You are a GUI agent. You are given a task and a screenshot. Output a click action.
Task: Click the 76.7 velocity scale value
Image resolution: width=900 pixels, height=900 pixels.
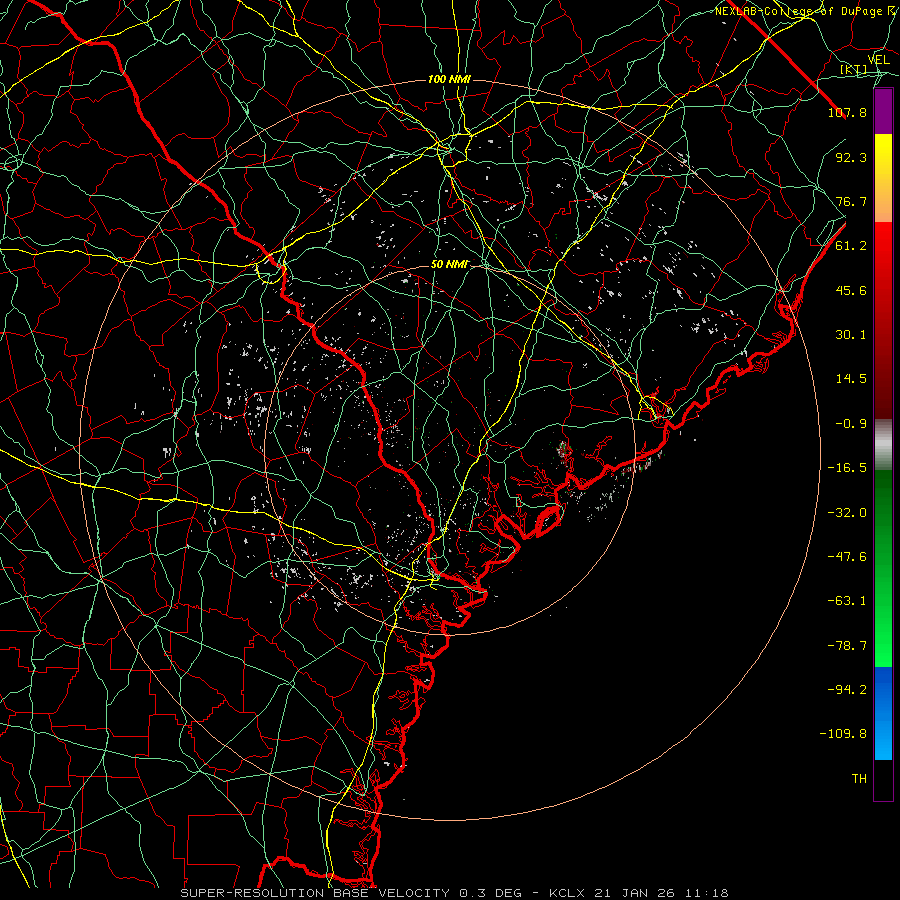point(851,201)
